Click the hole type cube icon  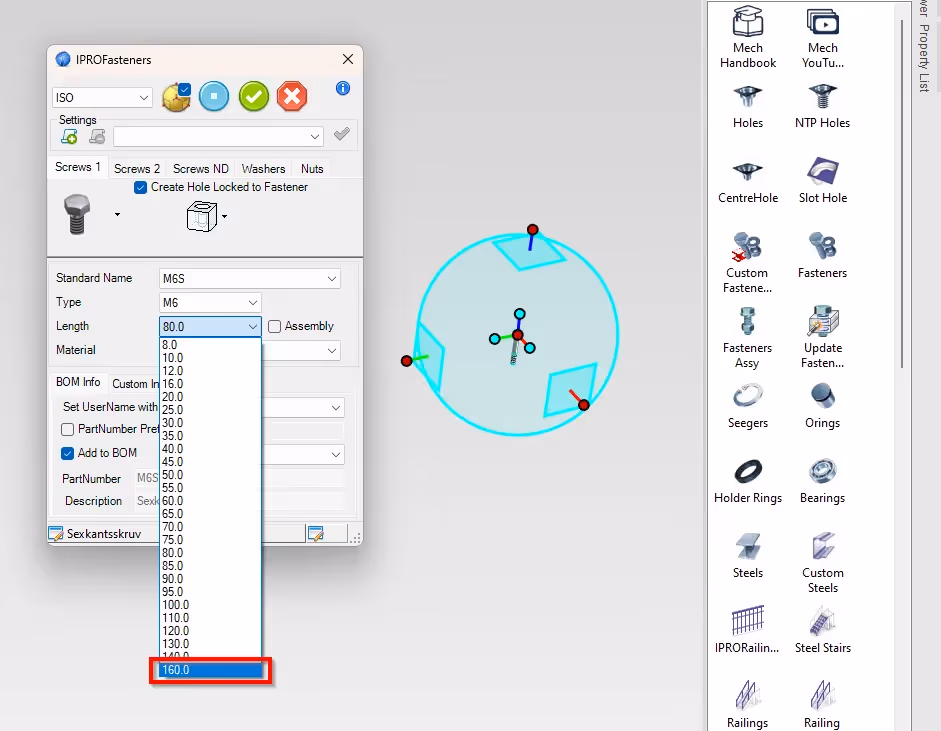tap(201, 216)
